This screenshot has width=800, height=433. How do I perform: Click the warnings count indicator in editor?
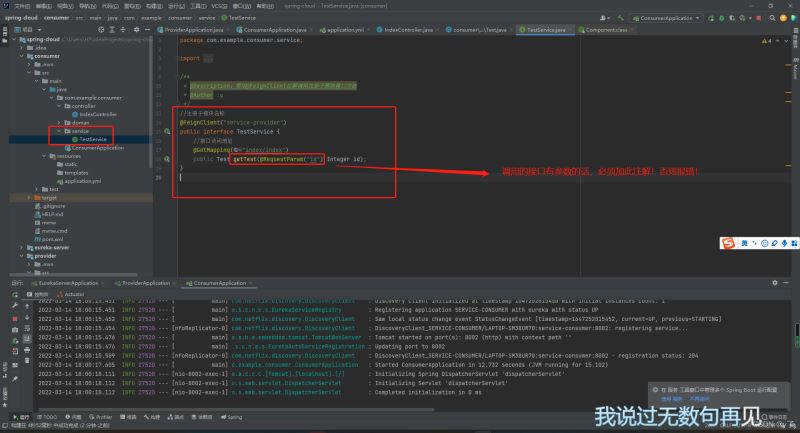pos(766,40)
